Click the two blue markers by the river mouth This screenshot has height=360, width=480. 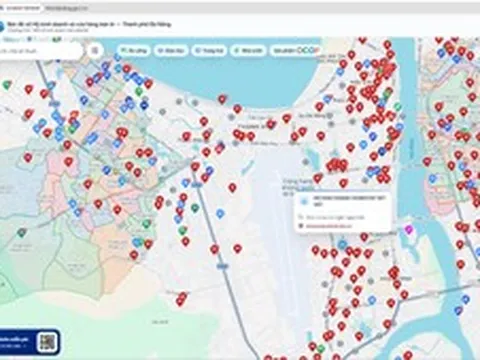tap(462, 305)
